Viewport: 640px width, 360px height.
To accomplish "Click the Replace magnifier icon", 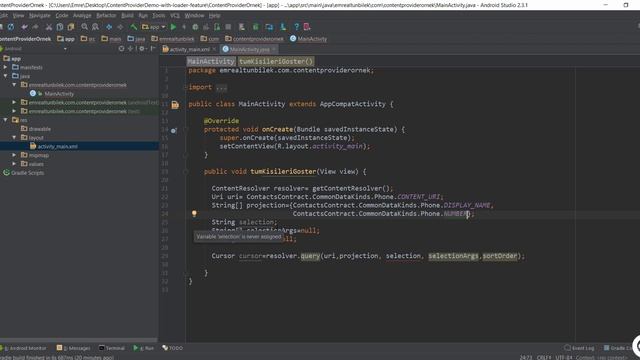I will coord(96,27).
